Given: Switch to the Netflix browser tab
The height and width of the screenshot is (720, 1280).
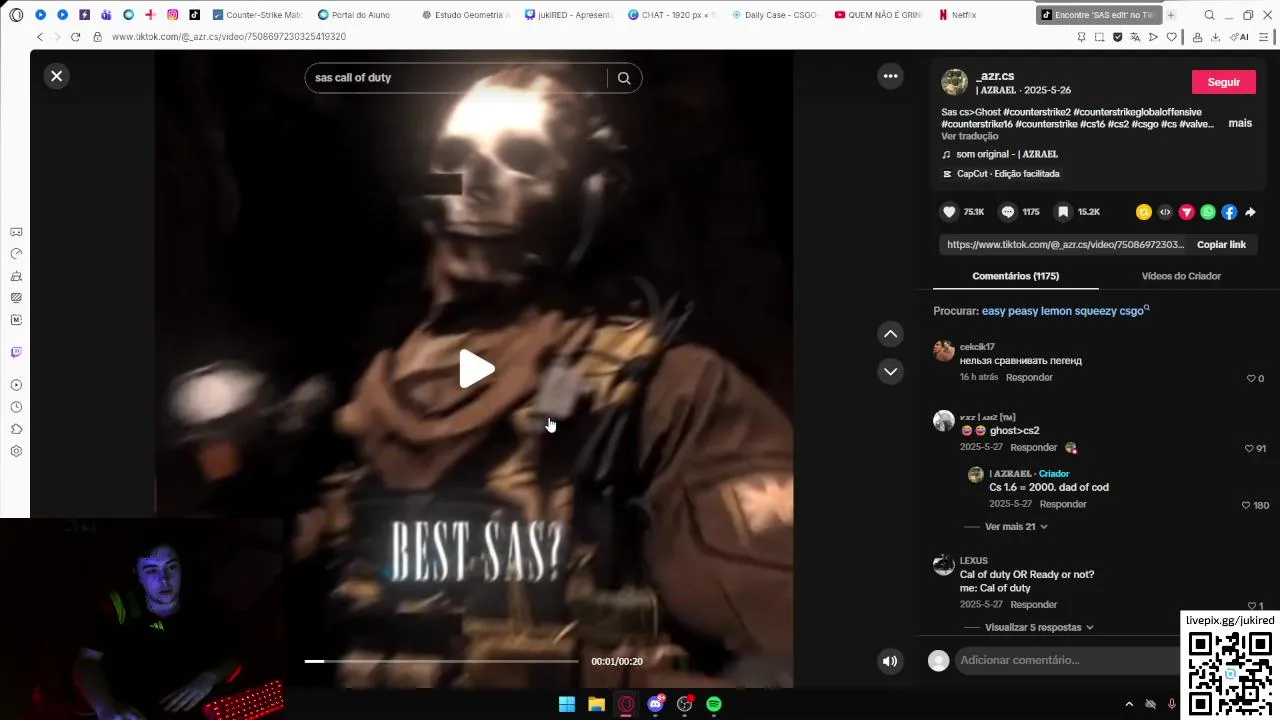Looking at the screenshot, I should coord(958,15).
